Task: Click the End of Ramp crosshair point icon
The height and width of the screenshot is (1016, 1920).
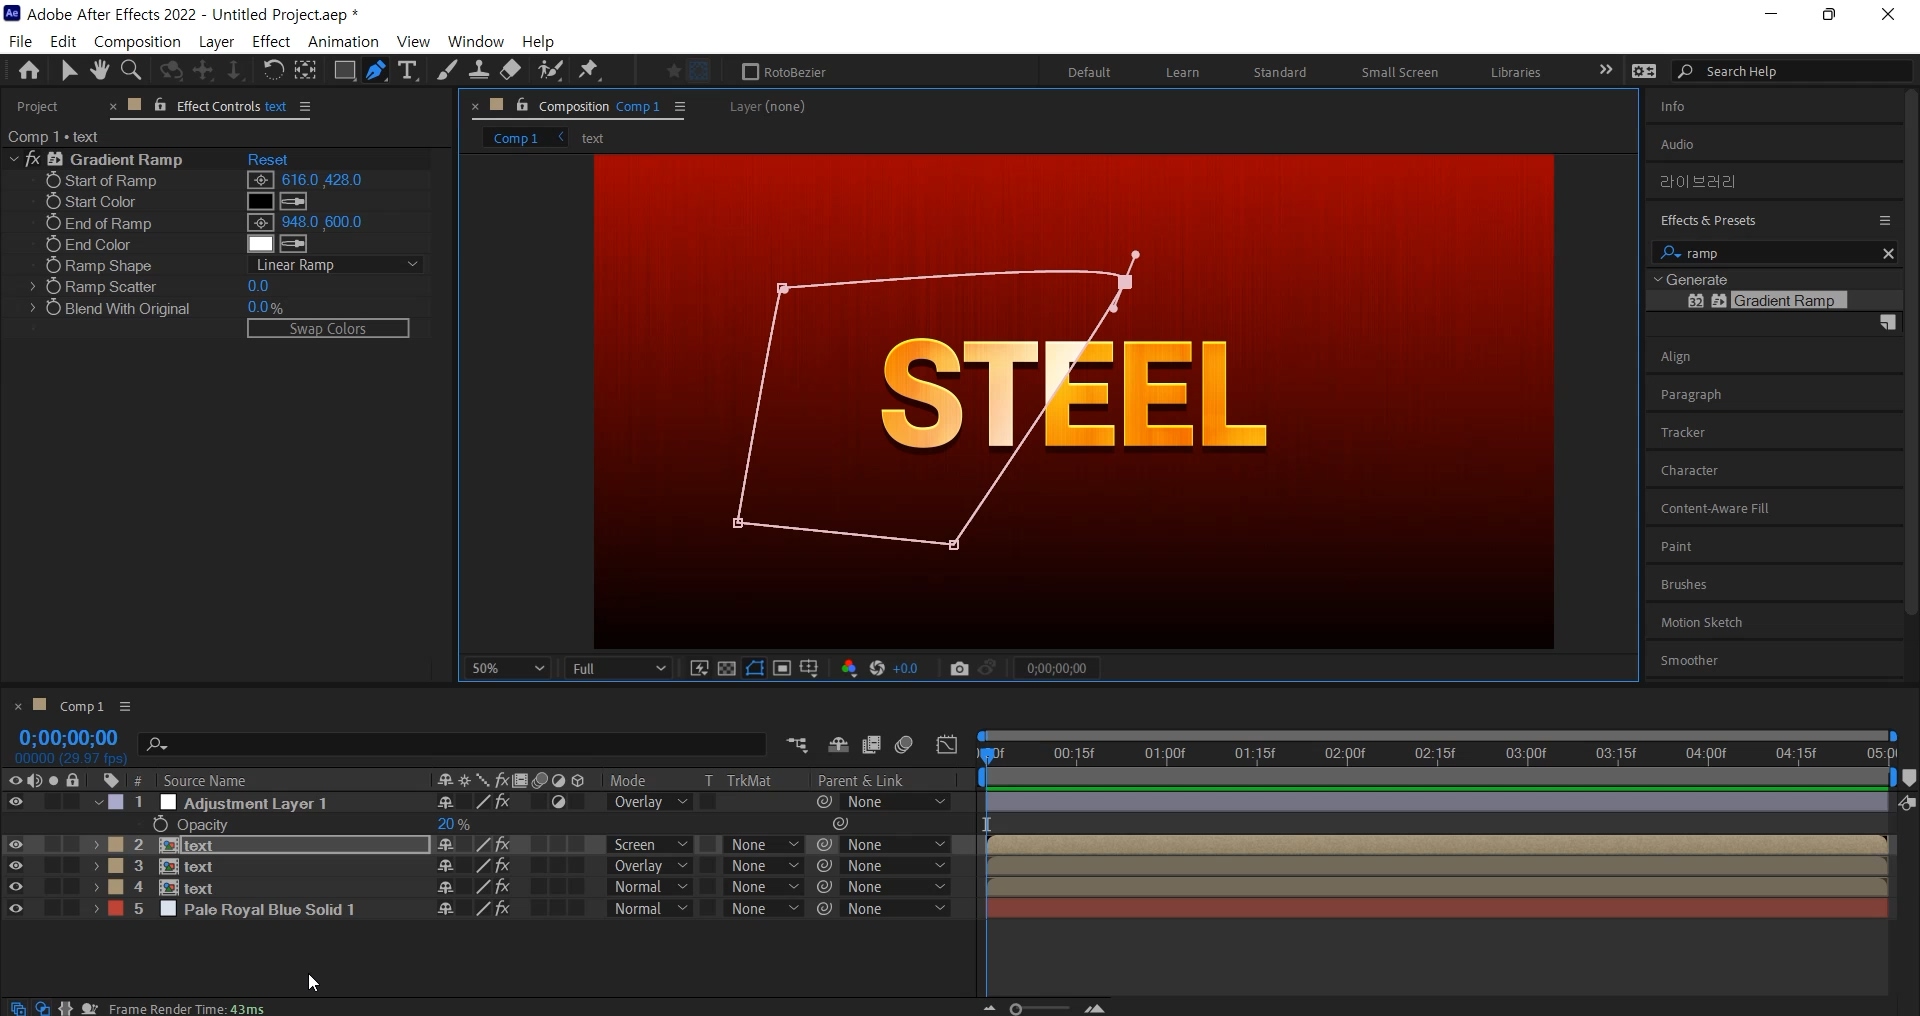Action: point(261,223)
